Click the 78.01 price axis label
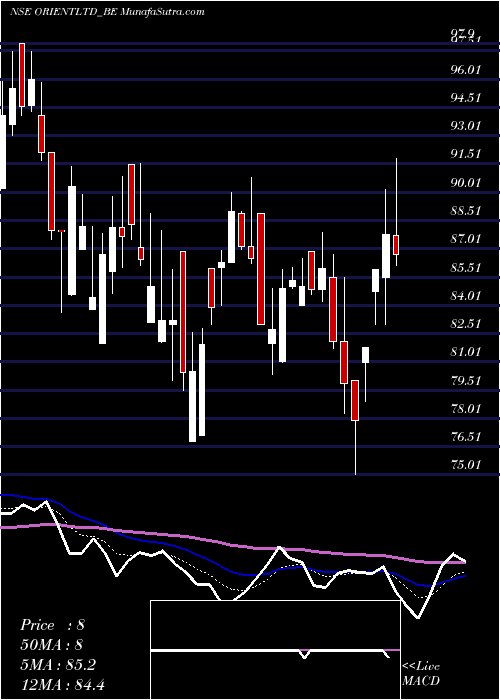This screenshot has width=500, height=700. [x=466, y=408]
